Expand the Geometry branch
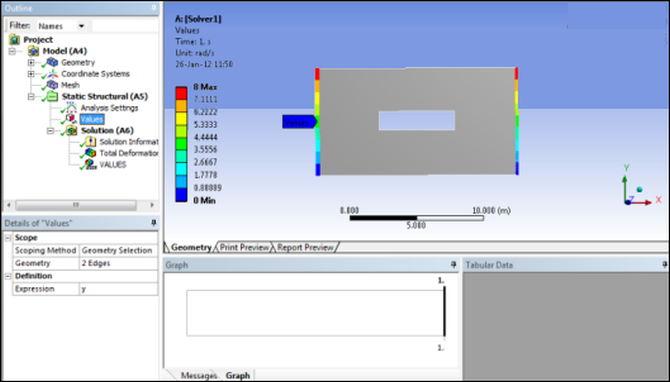The width and height of the screenshot is (670, 382). tap(31, 62)
